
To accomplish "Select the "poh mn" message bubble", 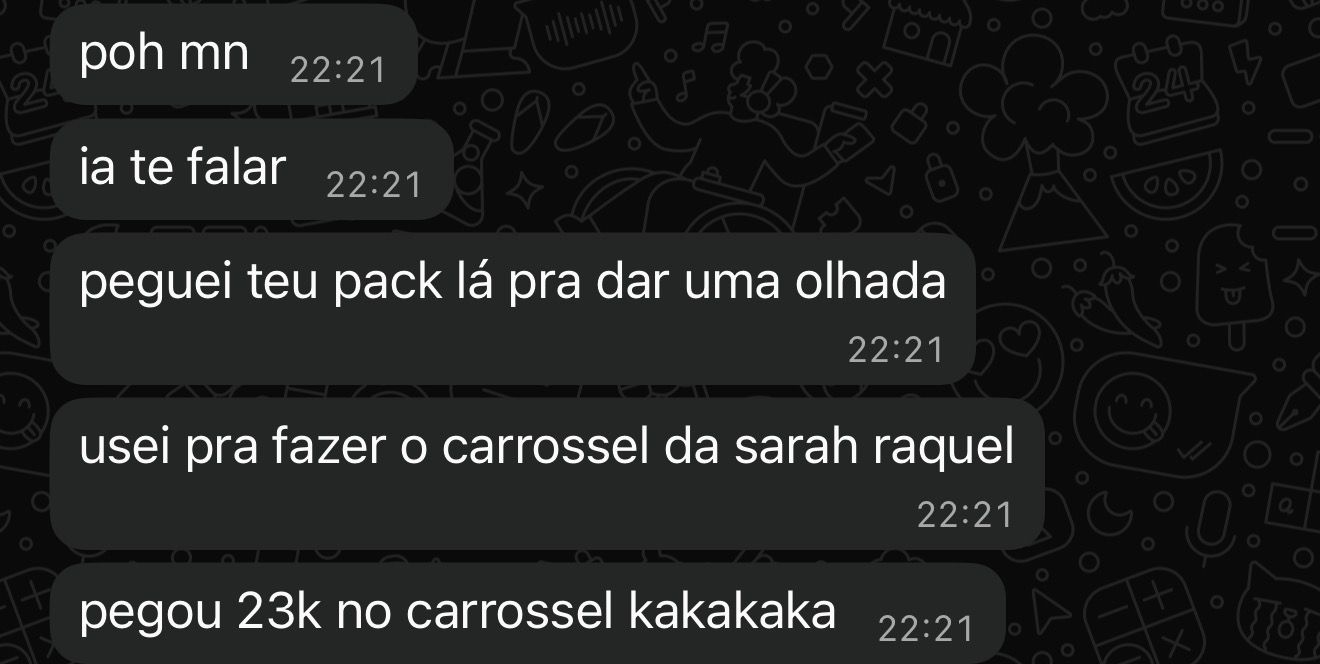I will 232,55.
